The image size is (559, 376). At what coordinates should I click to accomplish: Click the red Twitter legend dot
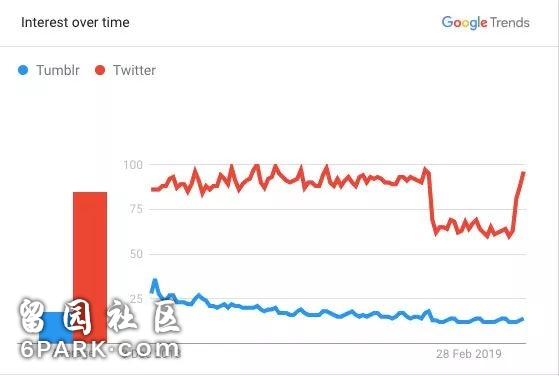(100, 70)
